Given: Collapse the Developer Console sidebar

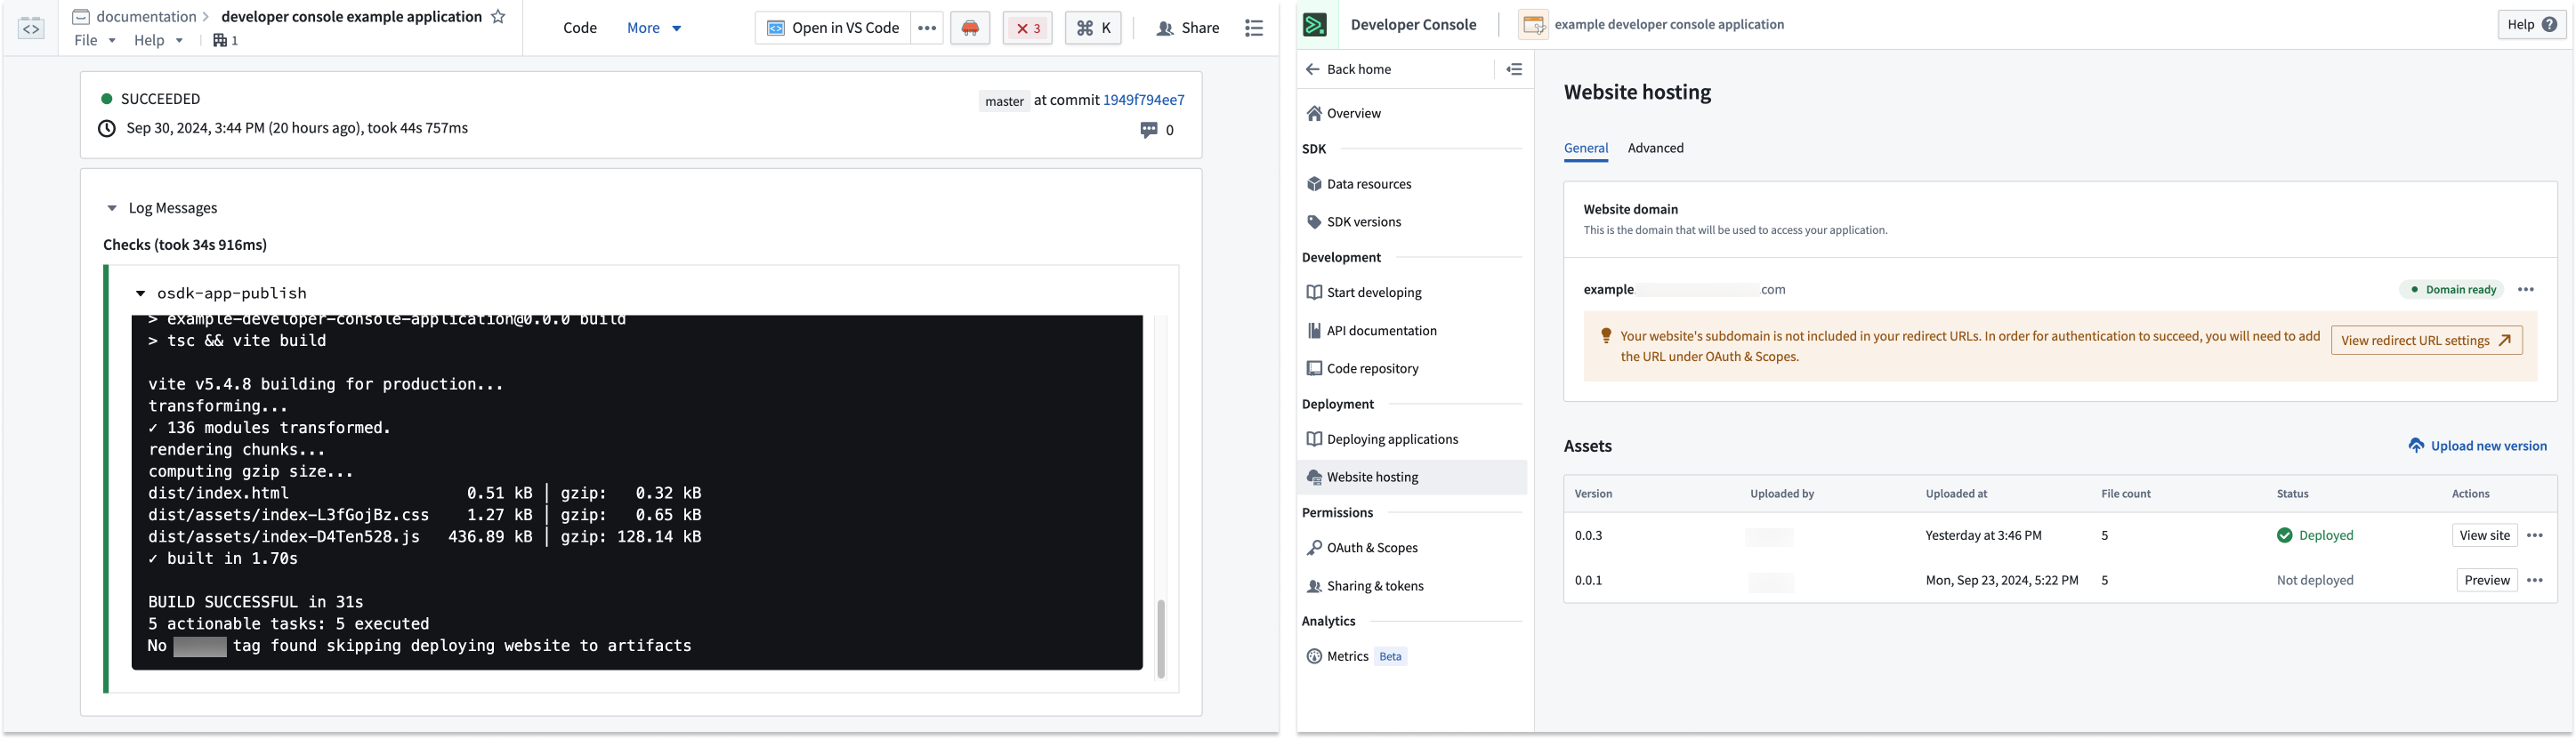Looking at the screenshot, I should click(1514, 69).
